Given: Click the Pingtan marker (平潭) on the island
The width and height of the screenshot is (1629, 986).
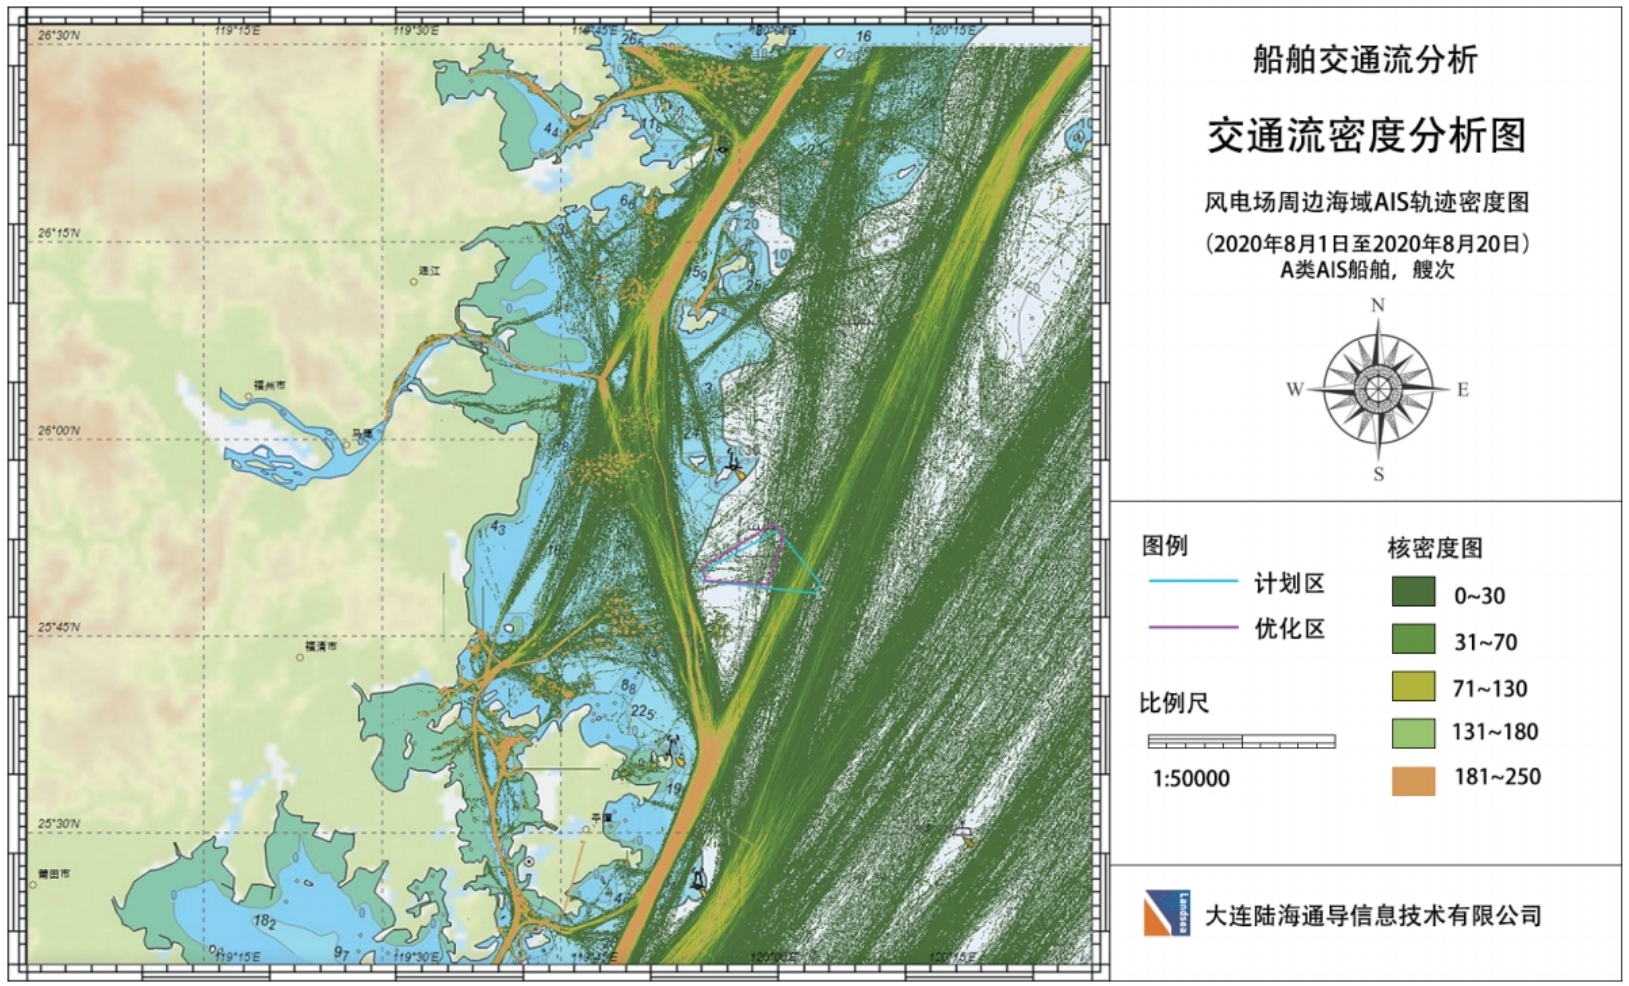Looking at the screenshot, I should (x=586, y=828).
